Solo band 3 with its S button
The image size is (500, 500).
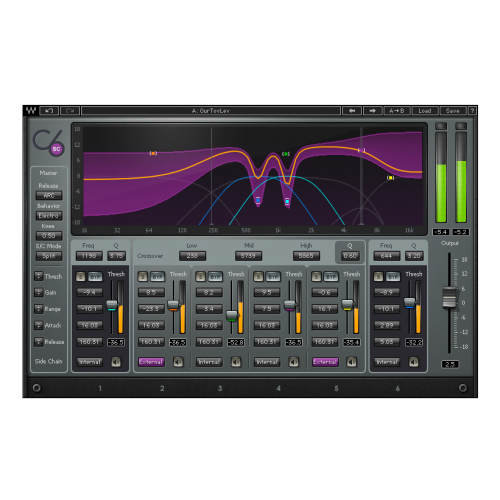coord(200,277)
